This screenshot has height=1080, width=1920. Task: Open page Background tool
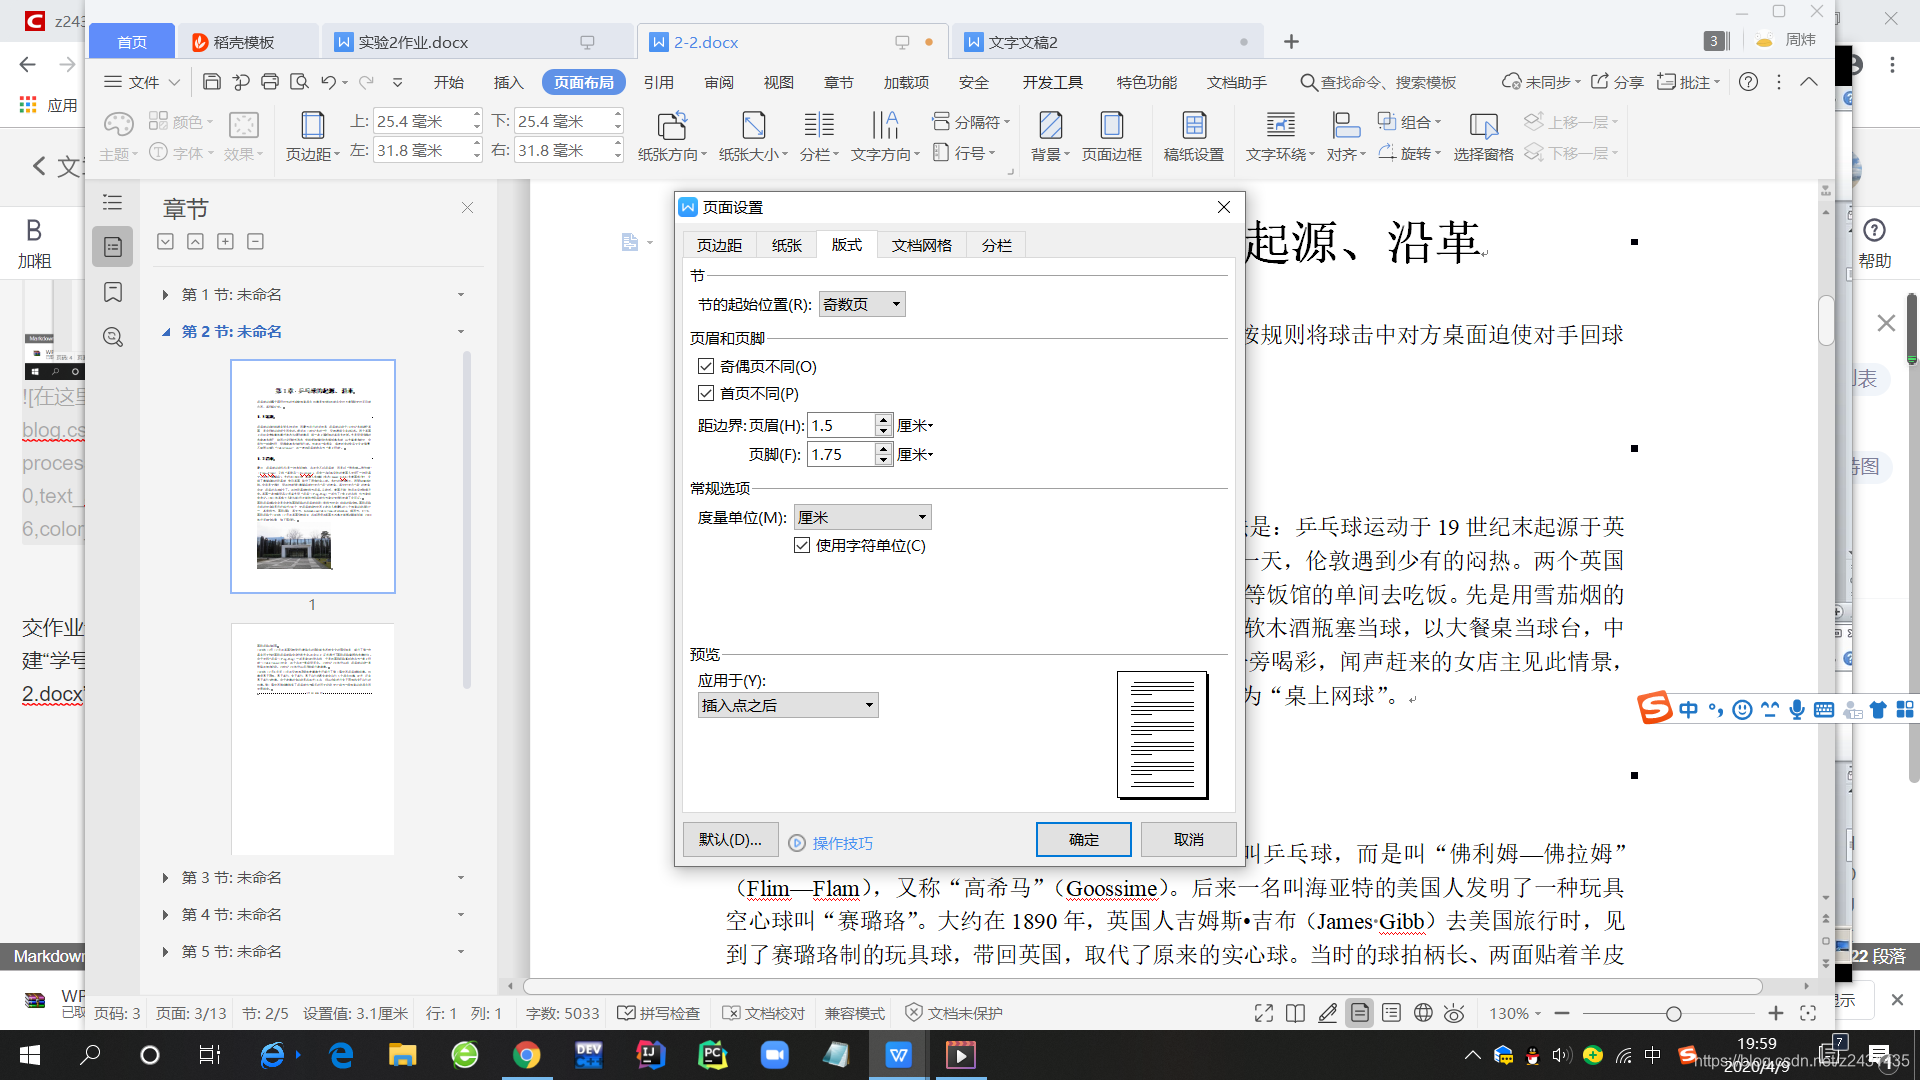(1050, 135)
